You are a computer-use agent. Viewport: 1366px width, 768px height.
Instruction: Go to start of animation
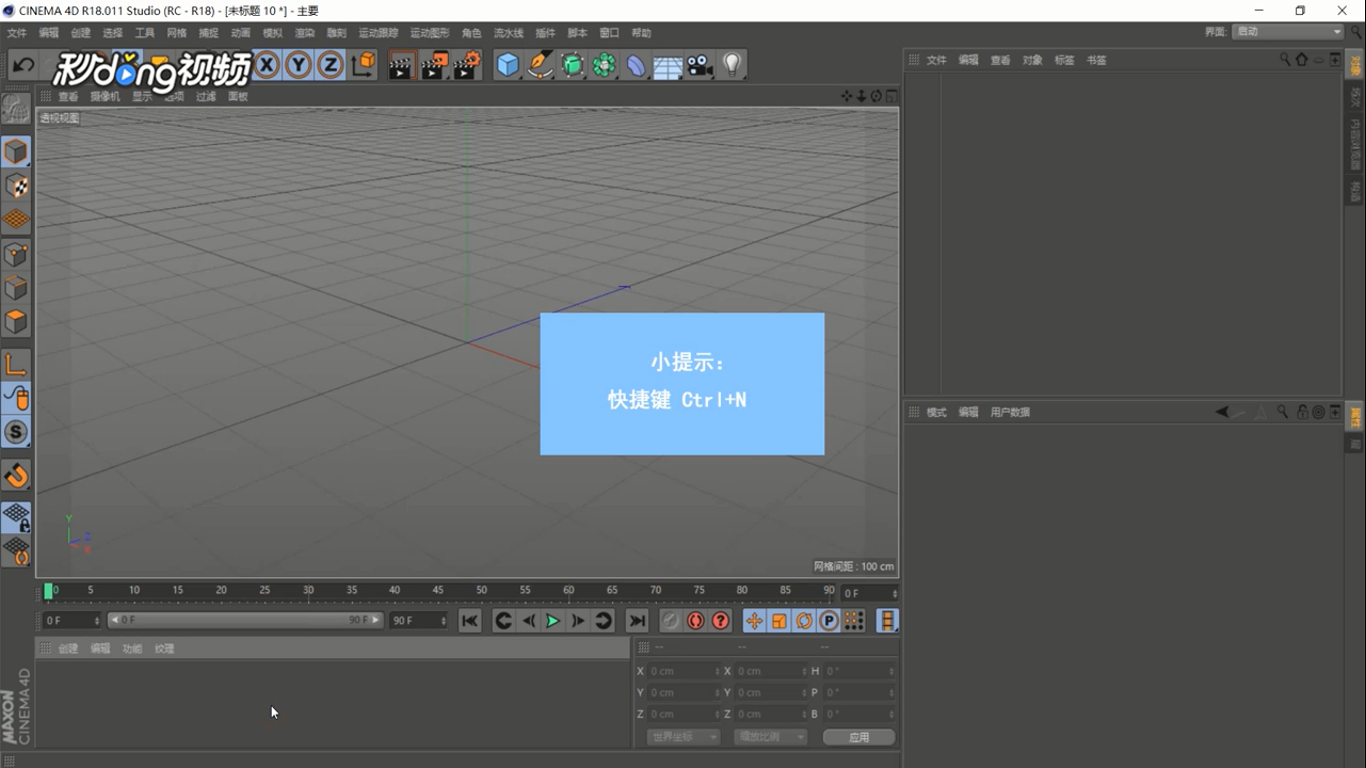[469, 621]
